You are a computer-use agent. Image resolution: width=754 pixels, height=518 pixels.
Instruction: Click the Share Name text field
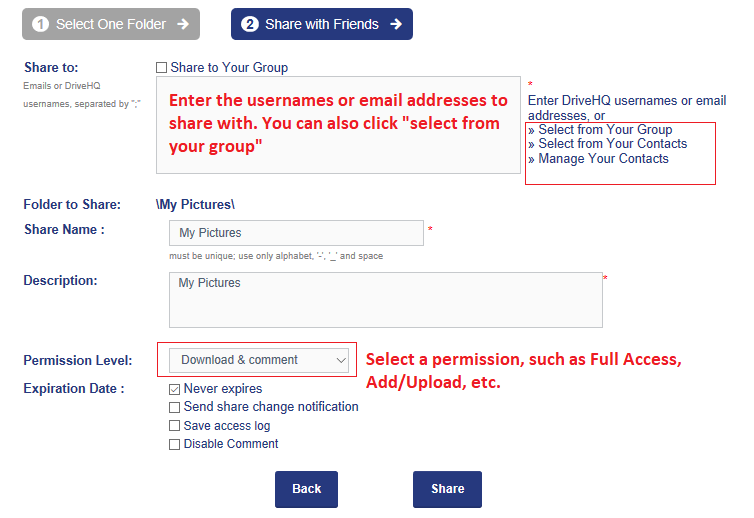click(x=296, y=233)
